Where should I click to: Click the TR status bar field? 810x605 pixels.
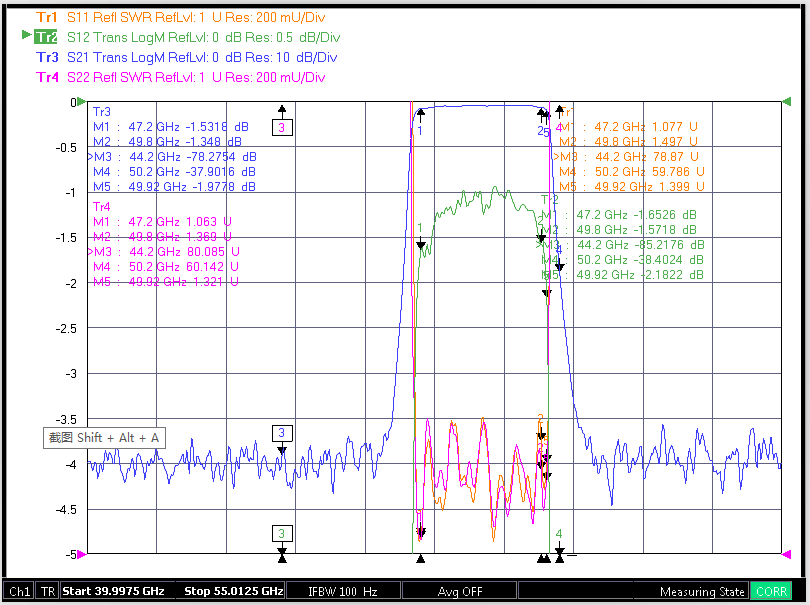pos(48,592)
